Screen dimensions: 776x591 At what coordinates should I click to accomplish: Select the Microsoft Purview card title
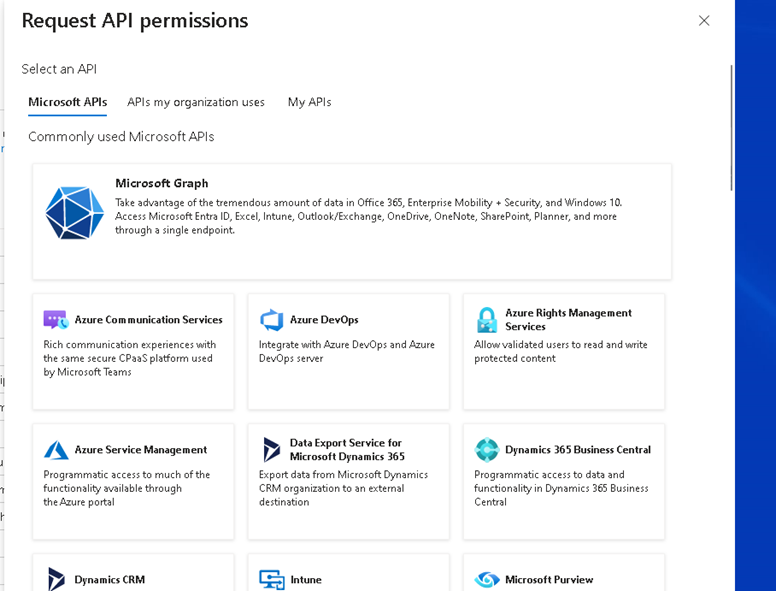tap(549, 580)
